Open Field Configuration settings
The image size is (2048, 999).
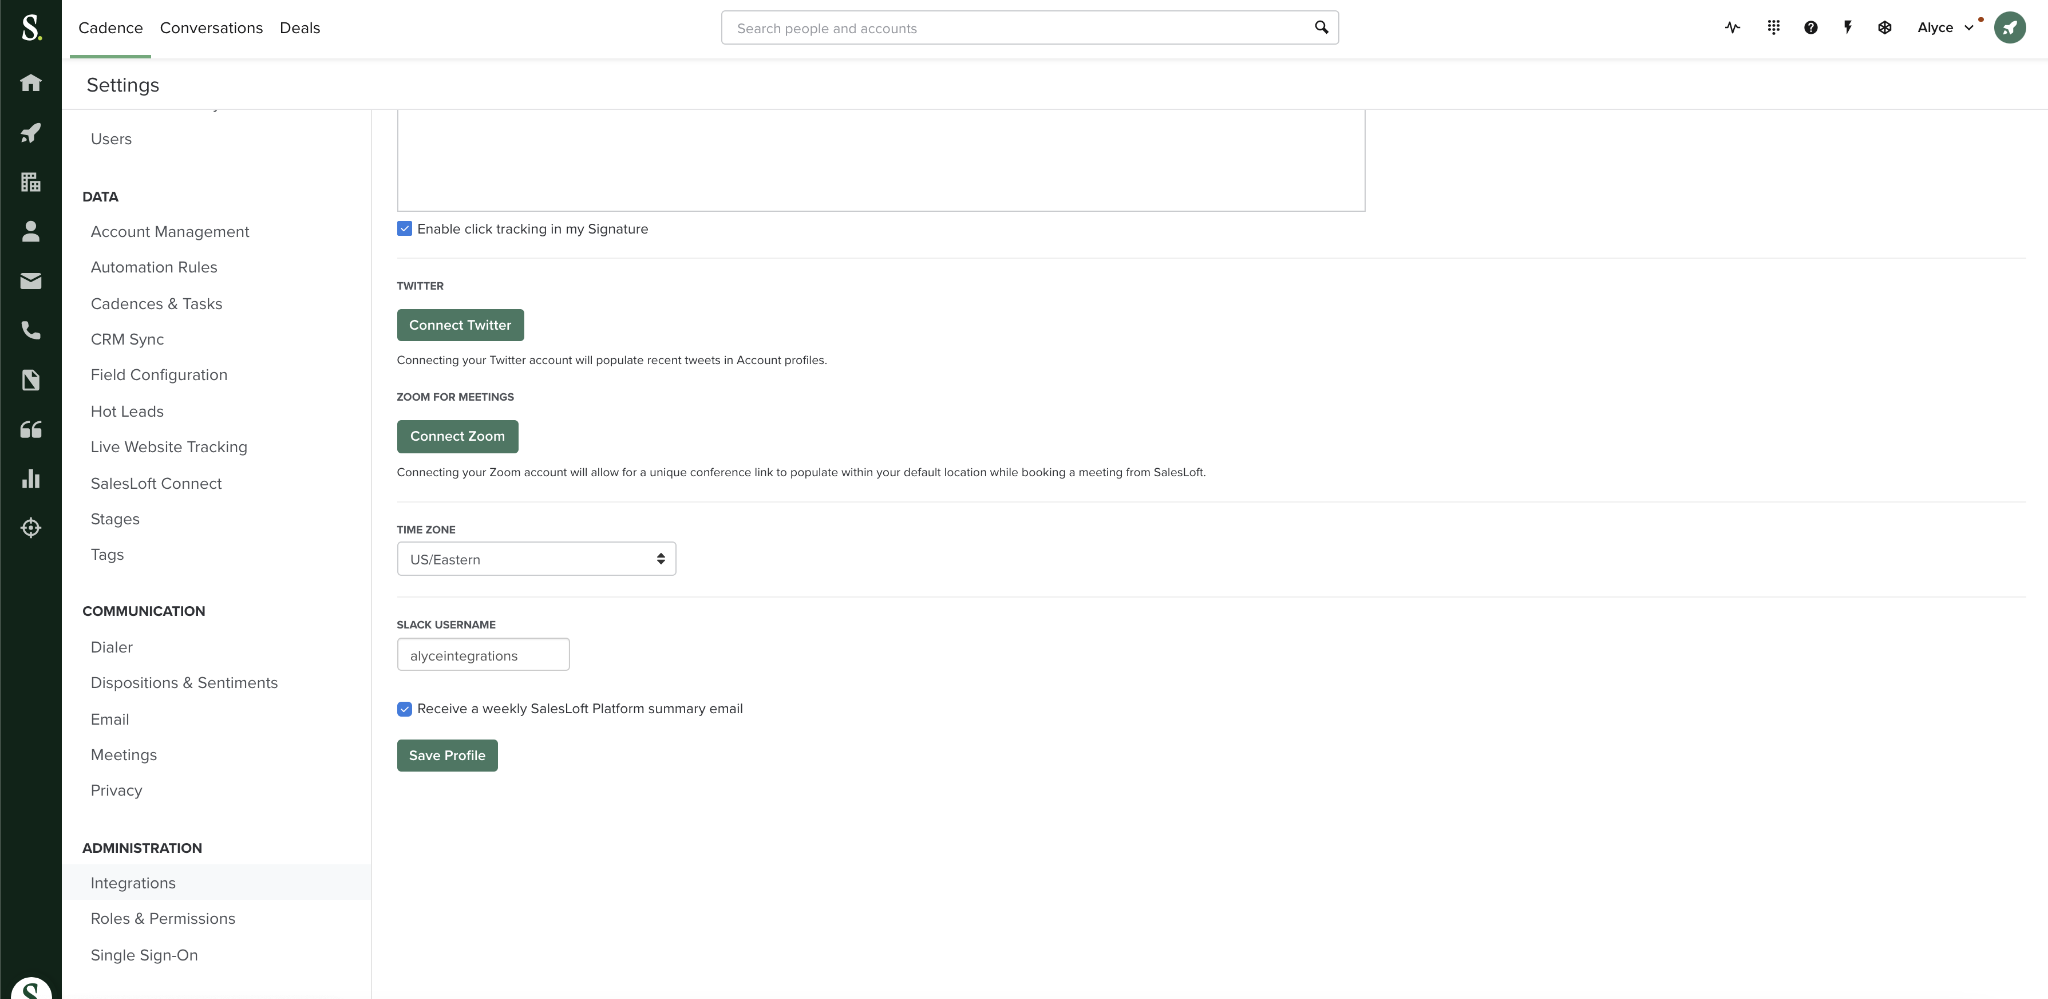[x=159, y=375]
